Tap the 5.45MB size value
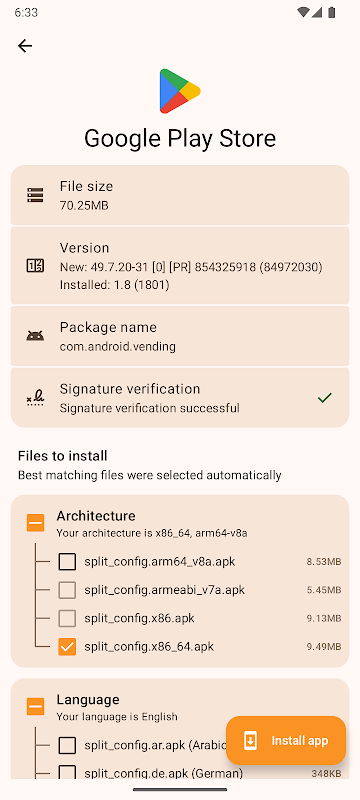The width and height of the screenshot is (360, 800). tap(324, 590)
